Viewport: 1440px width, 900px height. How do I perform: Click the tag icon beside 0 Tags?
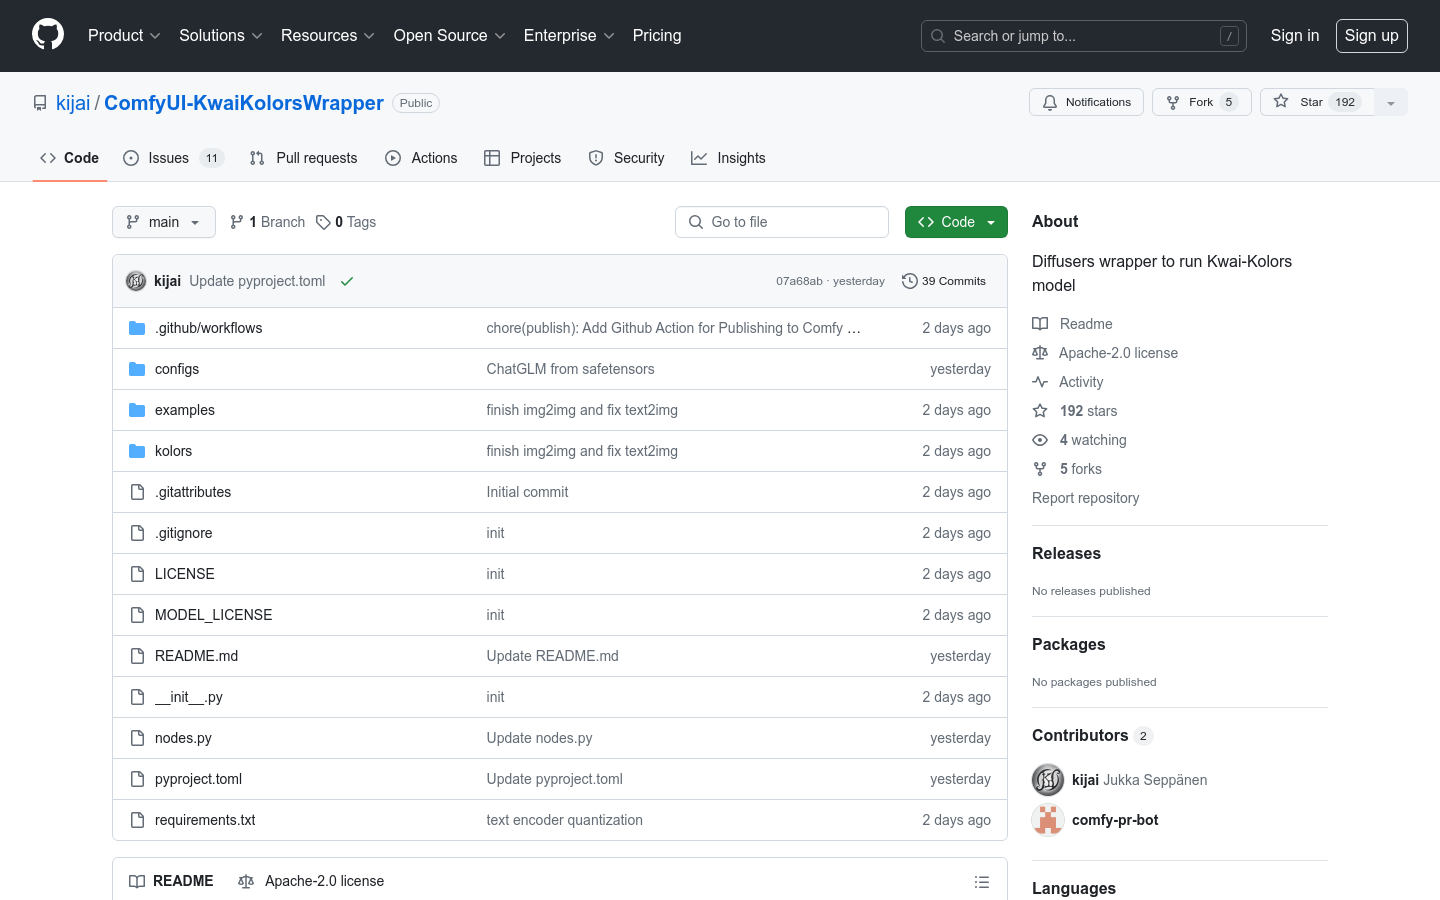(323, 222)
